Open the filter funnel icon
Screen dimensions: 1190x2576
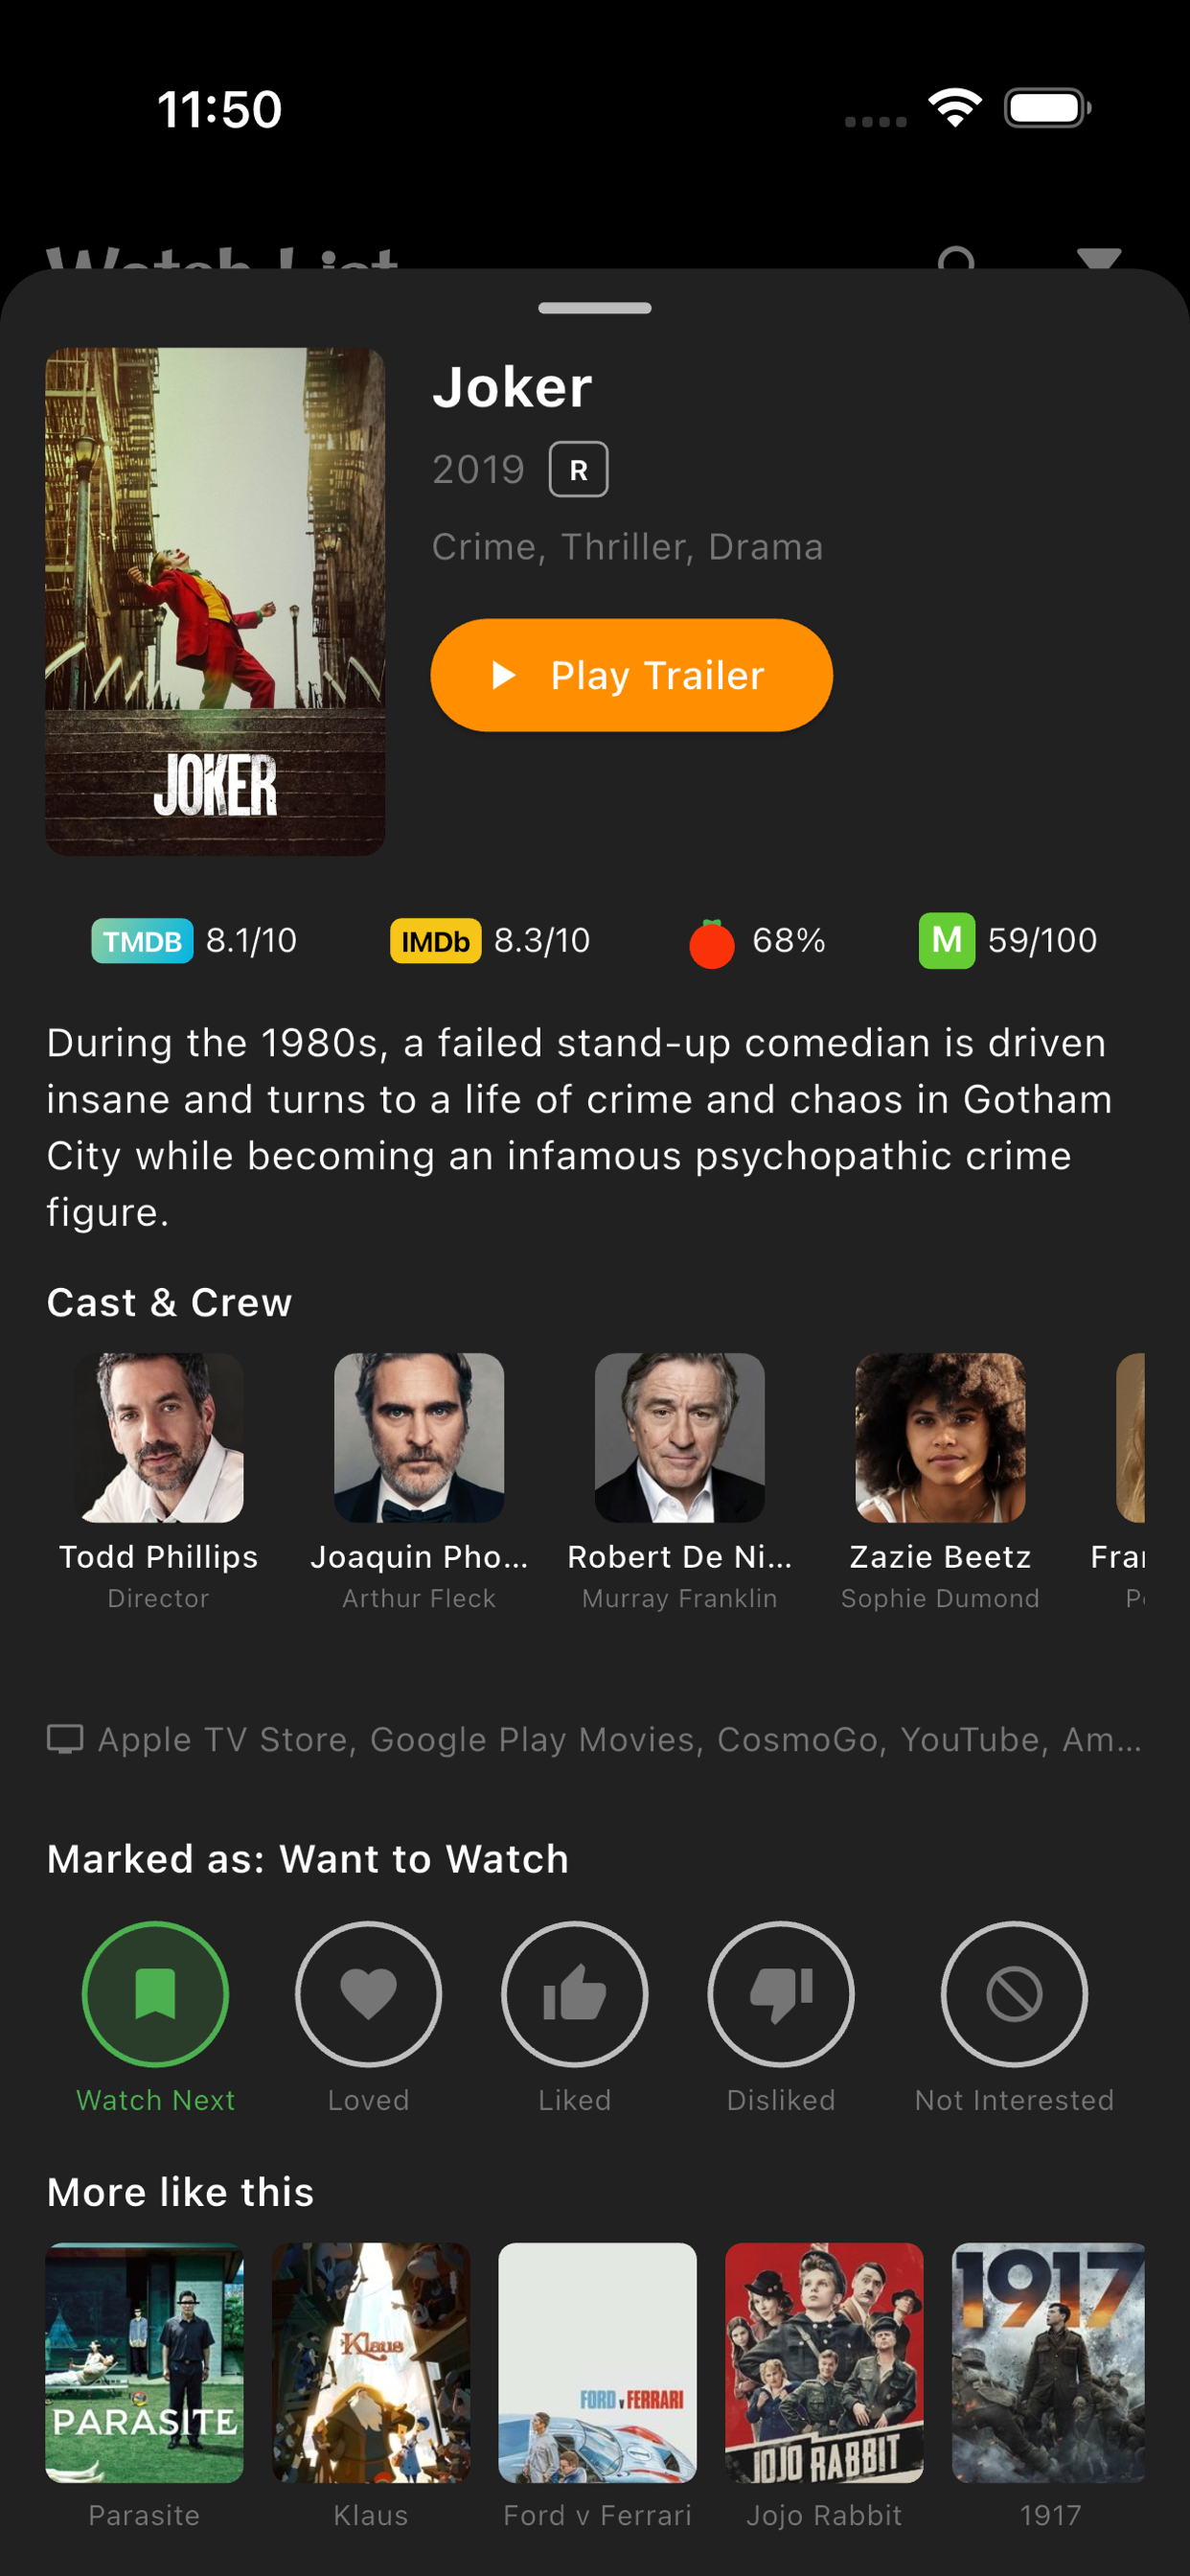[x=1099, y=258]
